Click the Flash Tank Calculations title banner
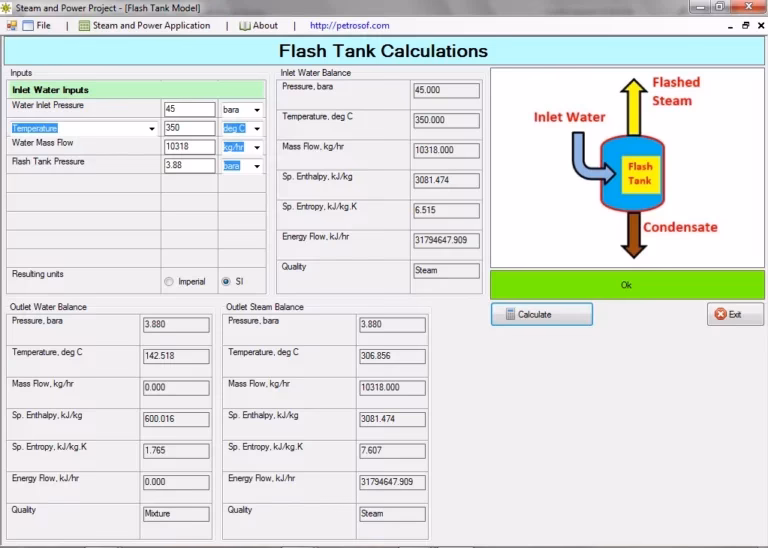 tap(384, 51)
